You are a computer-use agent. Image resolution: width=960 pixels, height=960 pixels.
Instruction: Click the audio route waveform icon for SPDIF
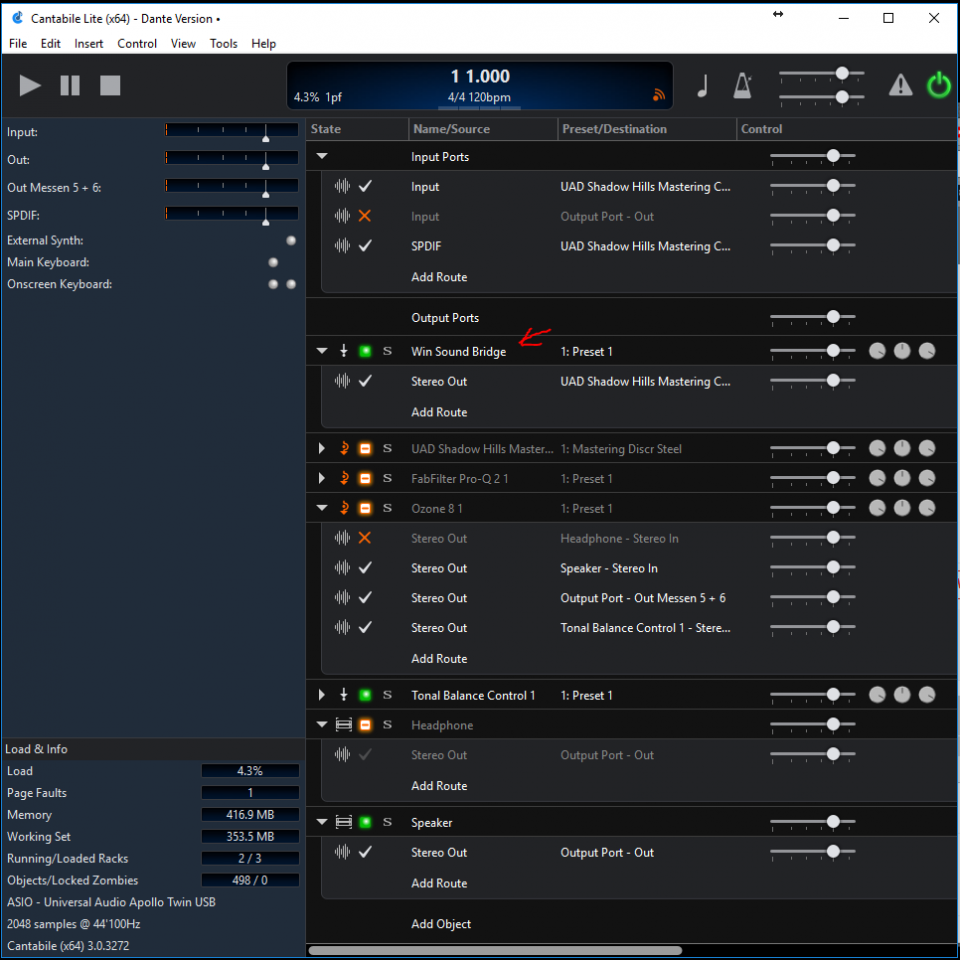pyautogui.click(x=342, y=246)
